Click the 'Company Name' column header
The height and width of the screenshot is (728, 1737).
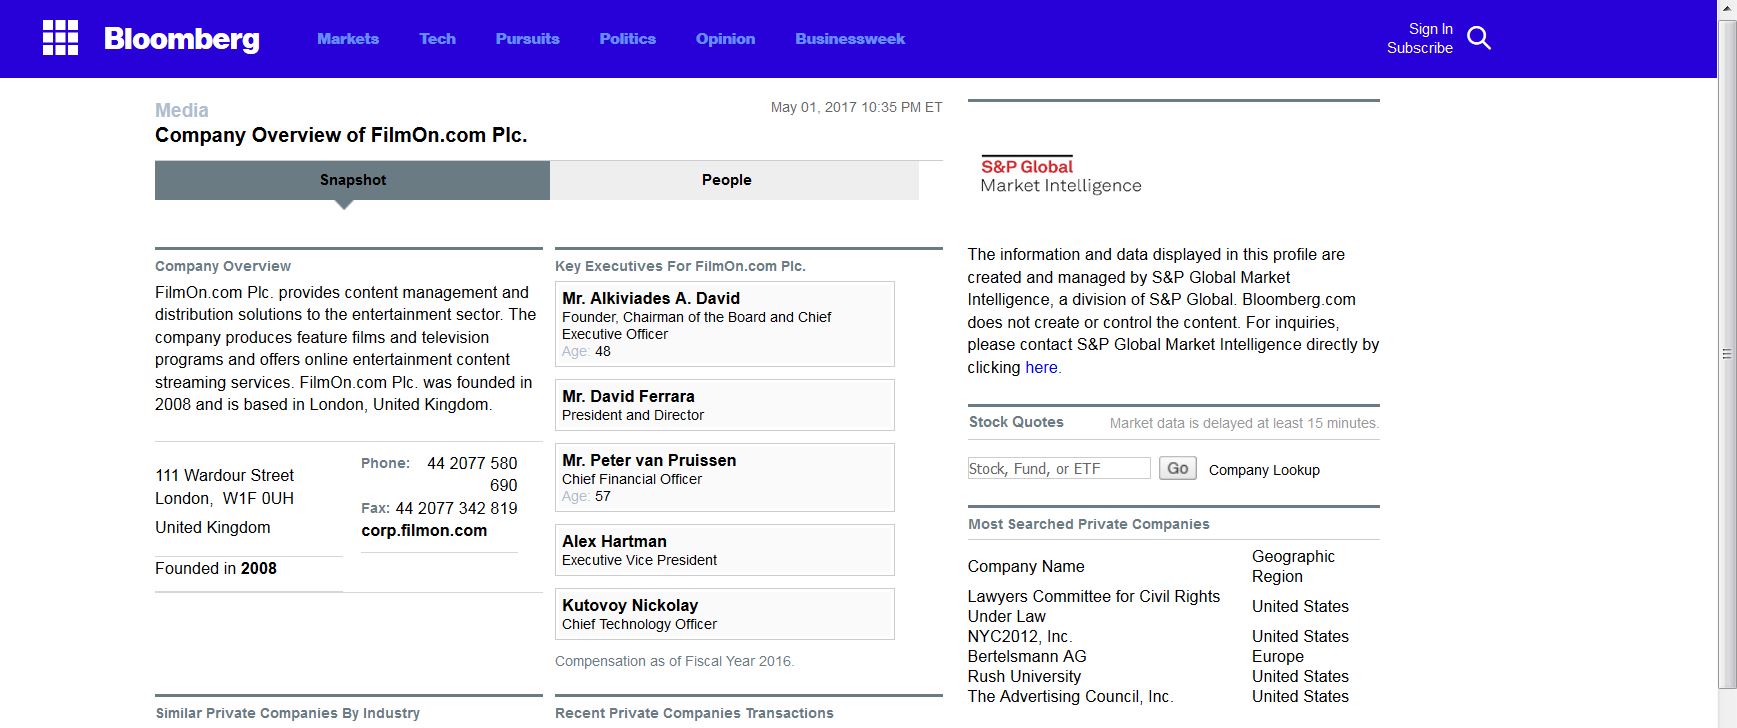click(1026, 566)
